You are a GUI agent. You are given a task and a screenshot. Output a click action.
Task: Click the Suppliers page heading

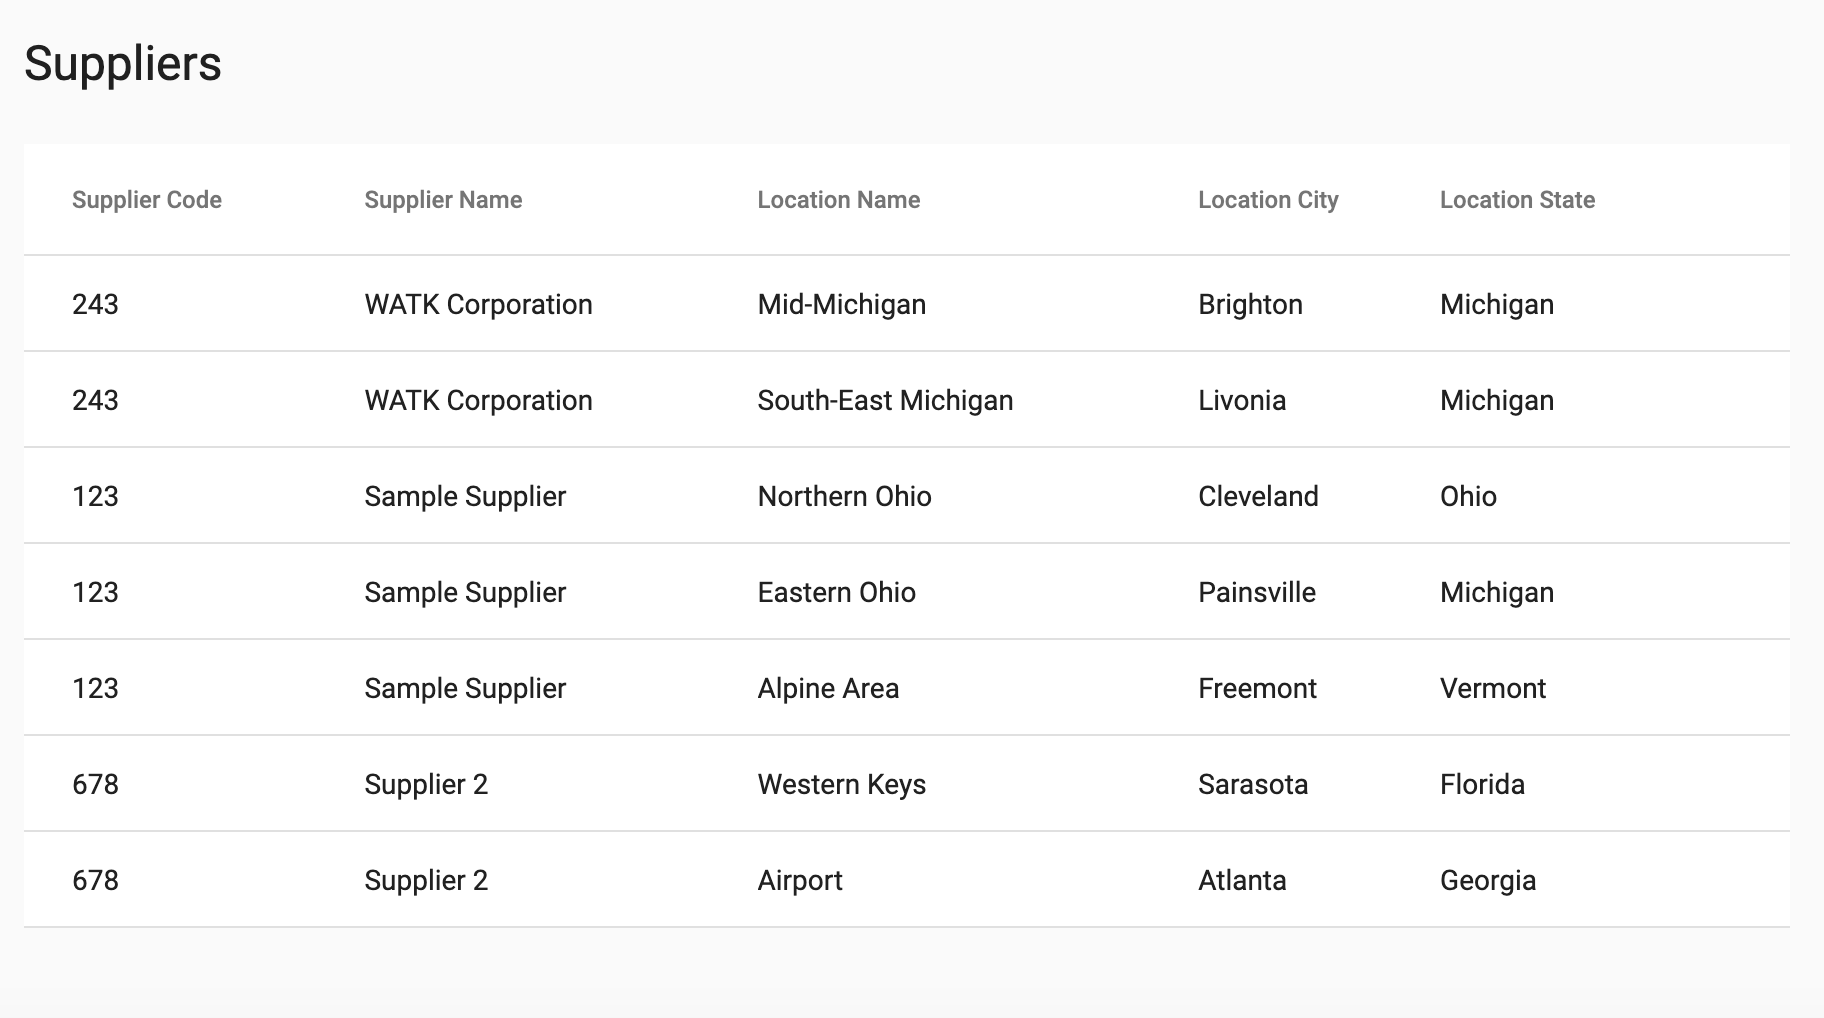pyautogui.click(x=123, y=64)
